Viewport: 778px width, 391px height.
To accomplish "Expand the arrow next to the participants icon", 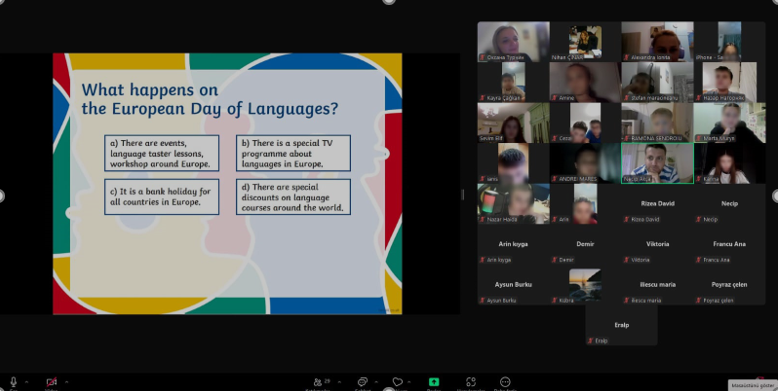I will [x=339, y=382].
